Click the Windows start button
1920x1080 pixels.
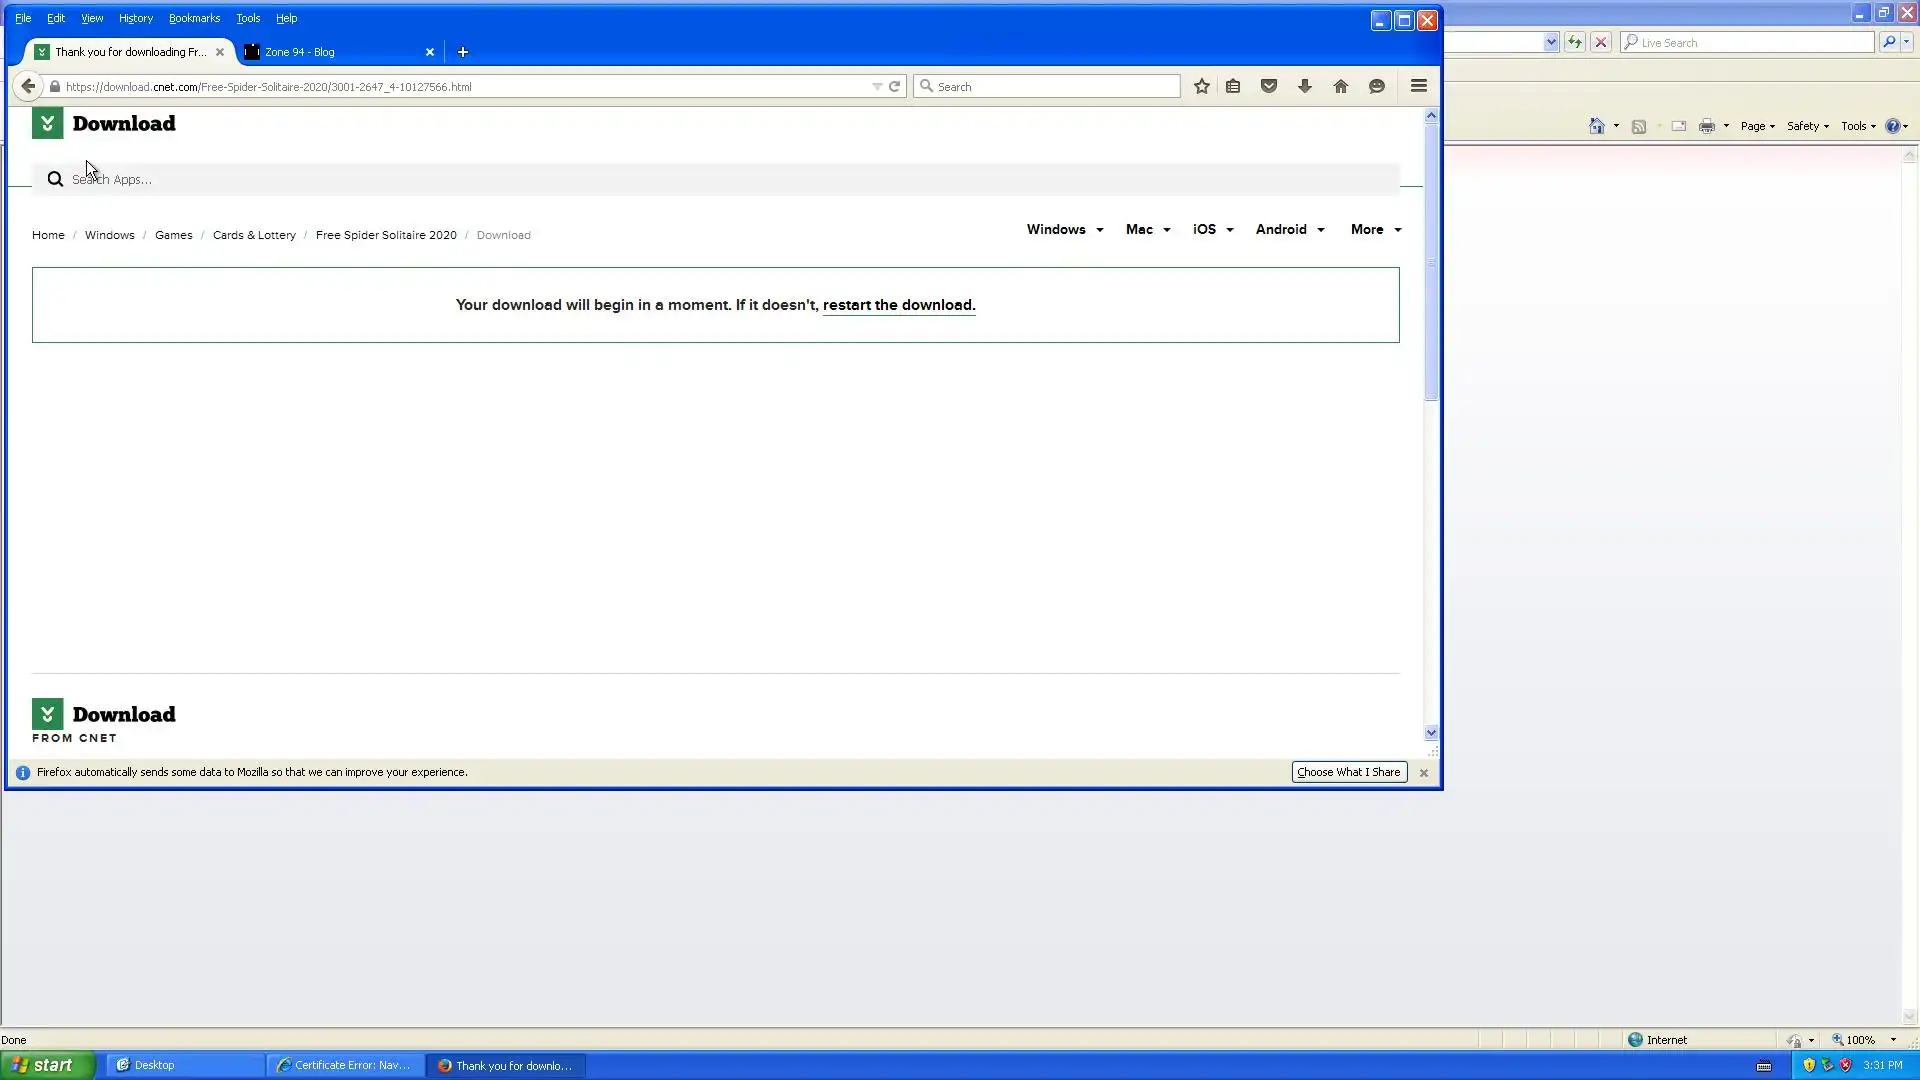[48, 1065]
